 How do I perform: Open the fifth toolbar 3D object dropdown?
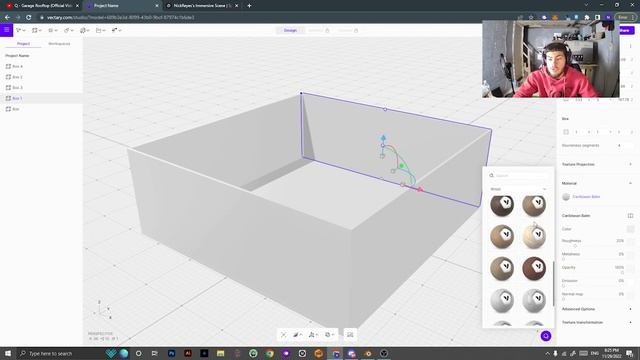tap(85, 30)
